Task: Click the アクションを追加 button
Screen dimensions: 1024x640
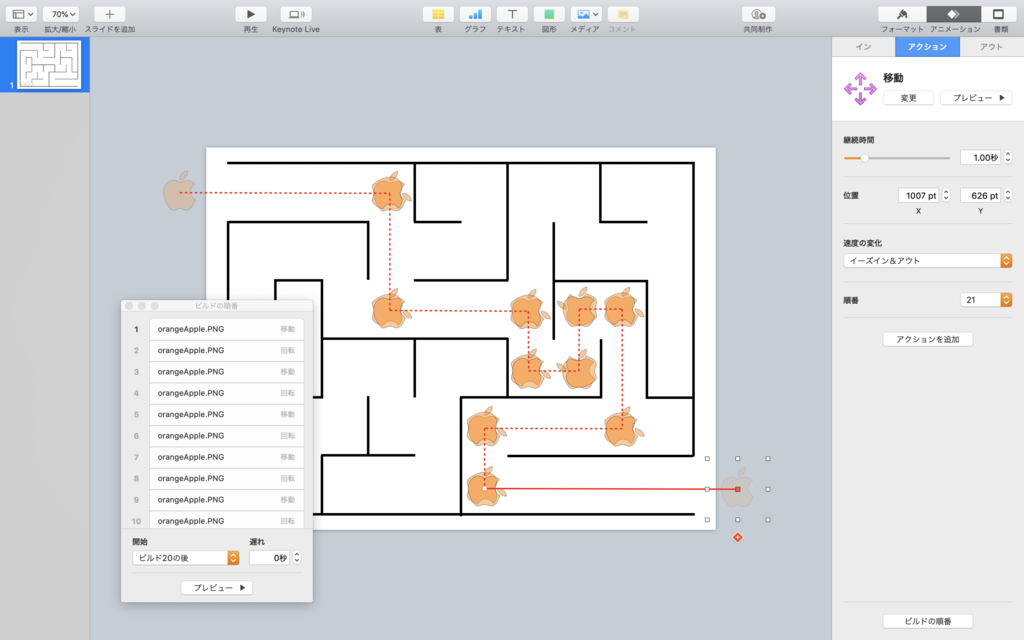Action: (x=927, y=340)
